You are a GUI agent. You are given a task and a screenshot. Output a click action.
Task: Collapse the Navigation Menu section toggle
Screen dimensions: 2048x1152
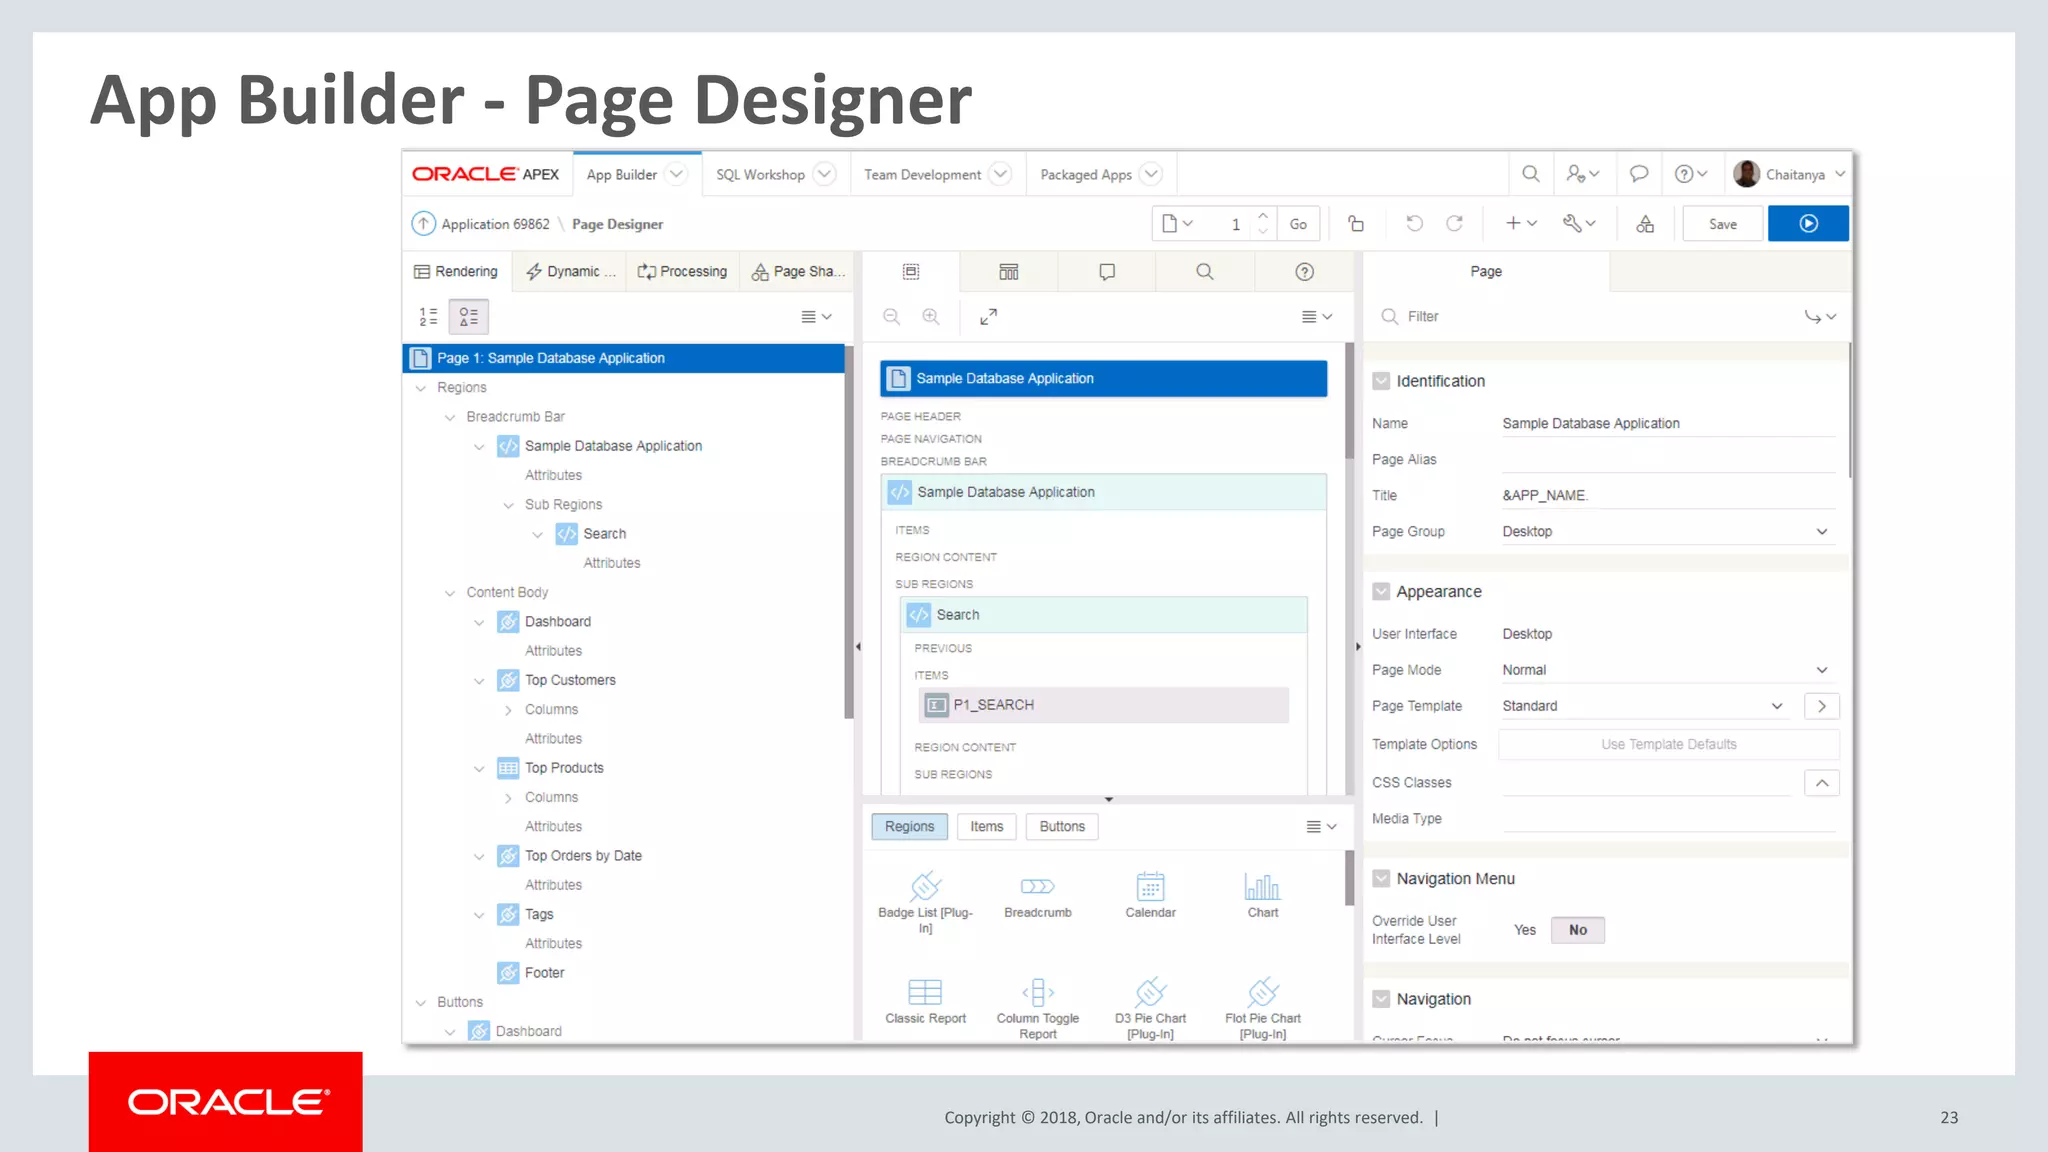click(x=1381, y=879)
